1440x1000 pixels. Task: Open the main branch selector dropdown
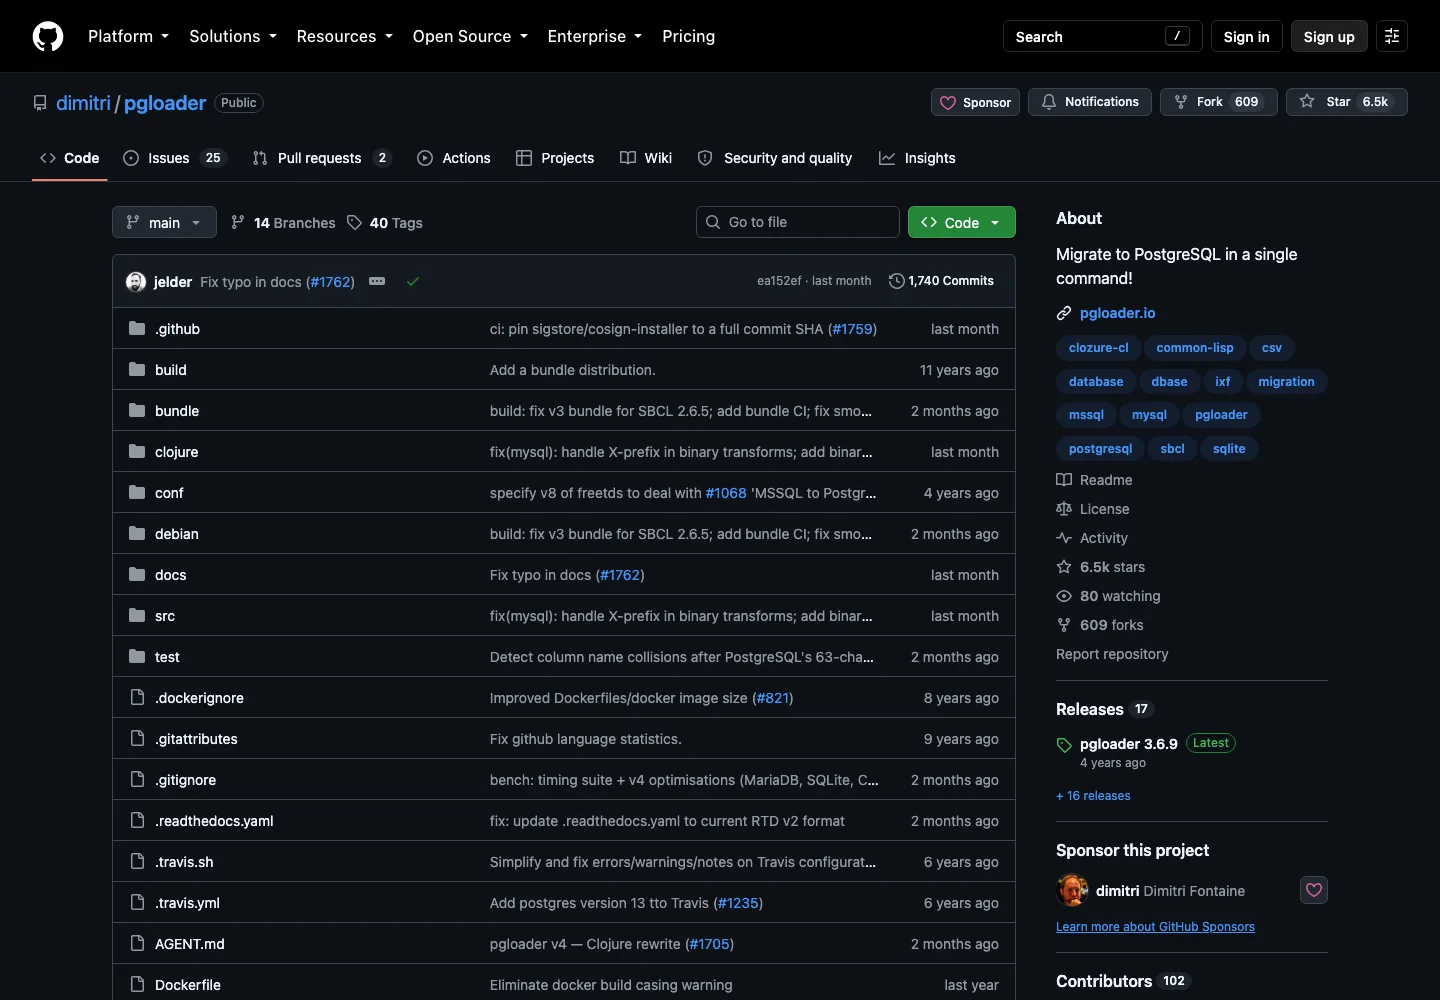pyautogui.click(x=164, y=222)
